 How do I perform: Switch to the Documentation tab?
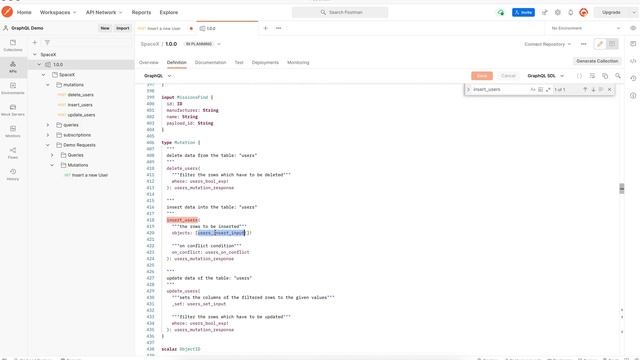[x=210, y=62]
